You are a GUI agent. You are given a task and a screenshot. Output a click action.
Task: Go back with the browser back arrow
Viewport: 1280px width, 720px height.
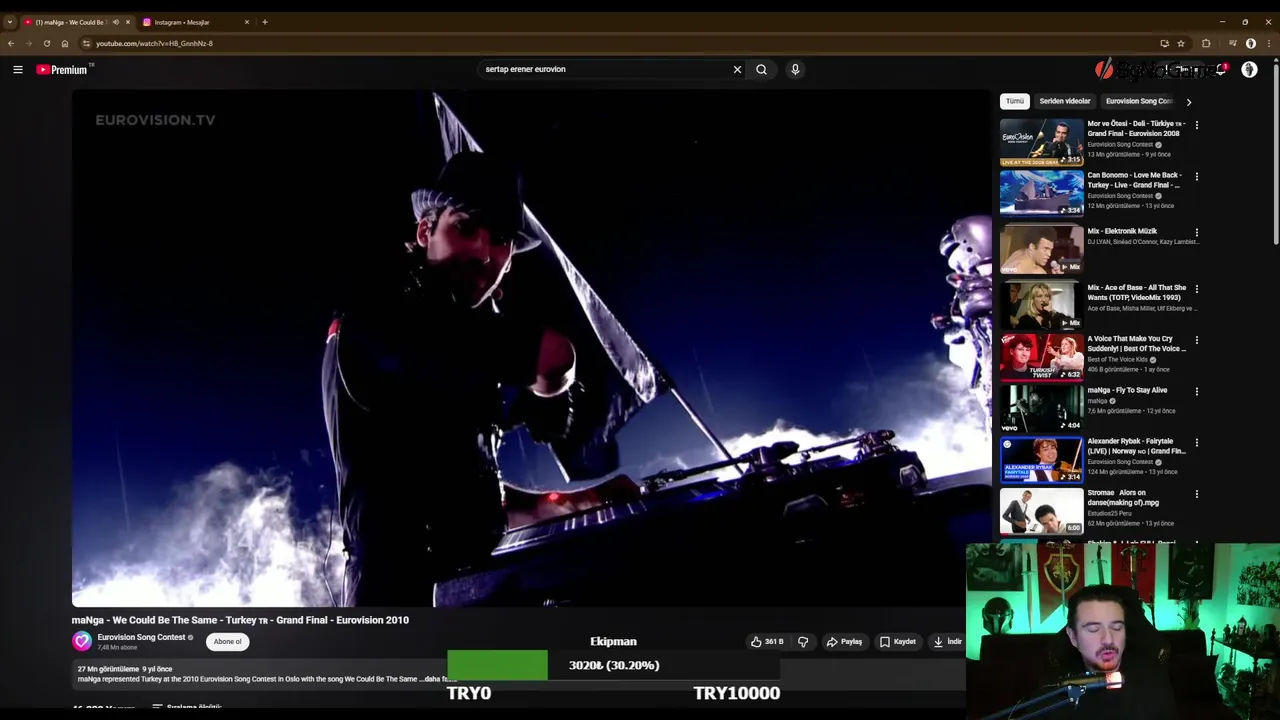click(x=11, y=43)
